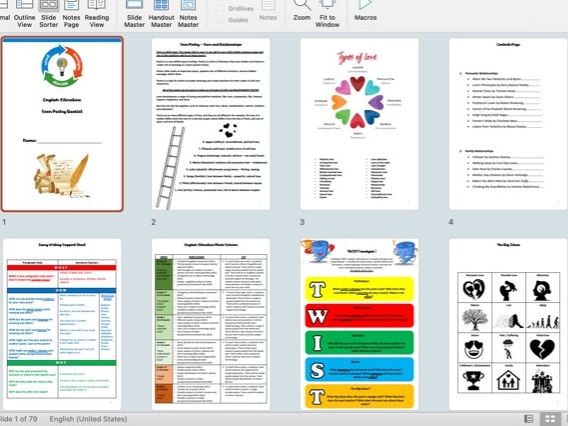Select the Slide Sorter view button

(49, 14)
